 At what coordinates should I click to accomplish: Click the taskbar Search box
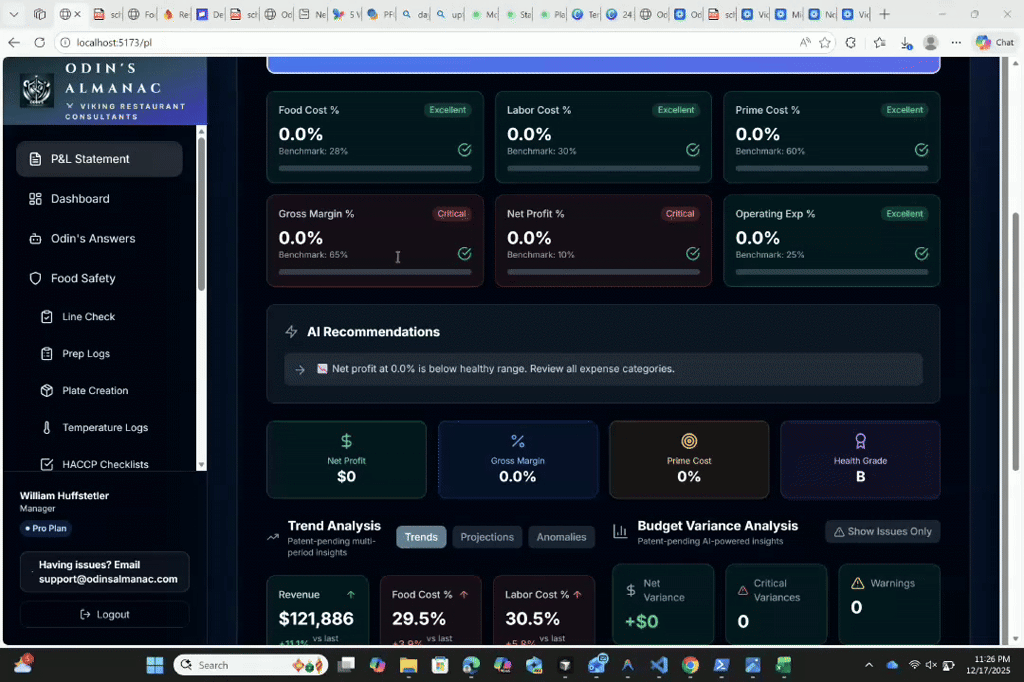click(251, 665)
